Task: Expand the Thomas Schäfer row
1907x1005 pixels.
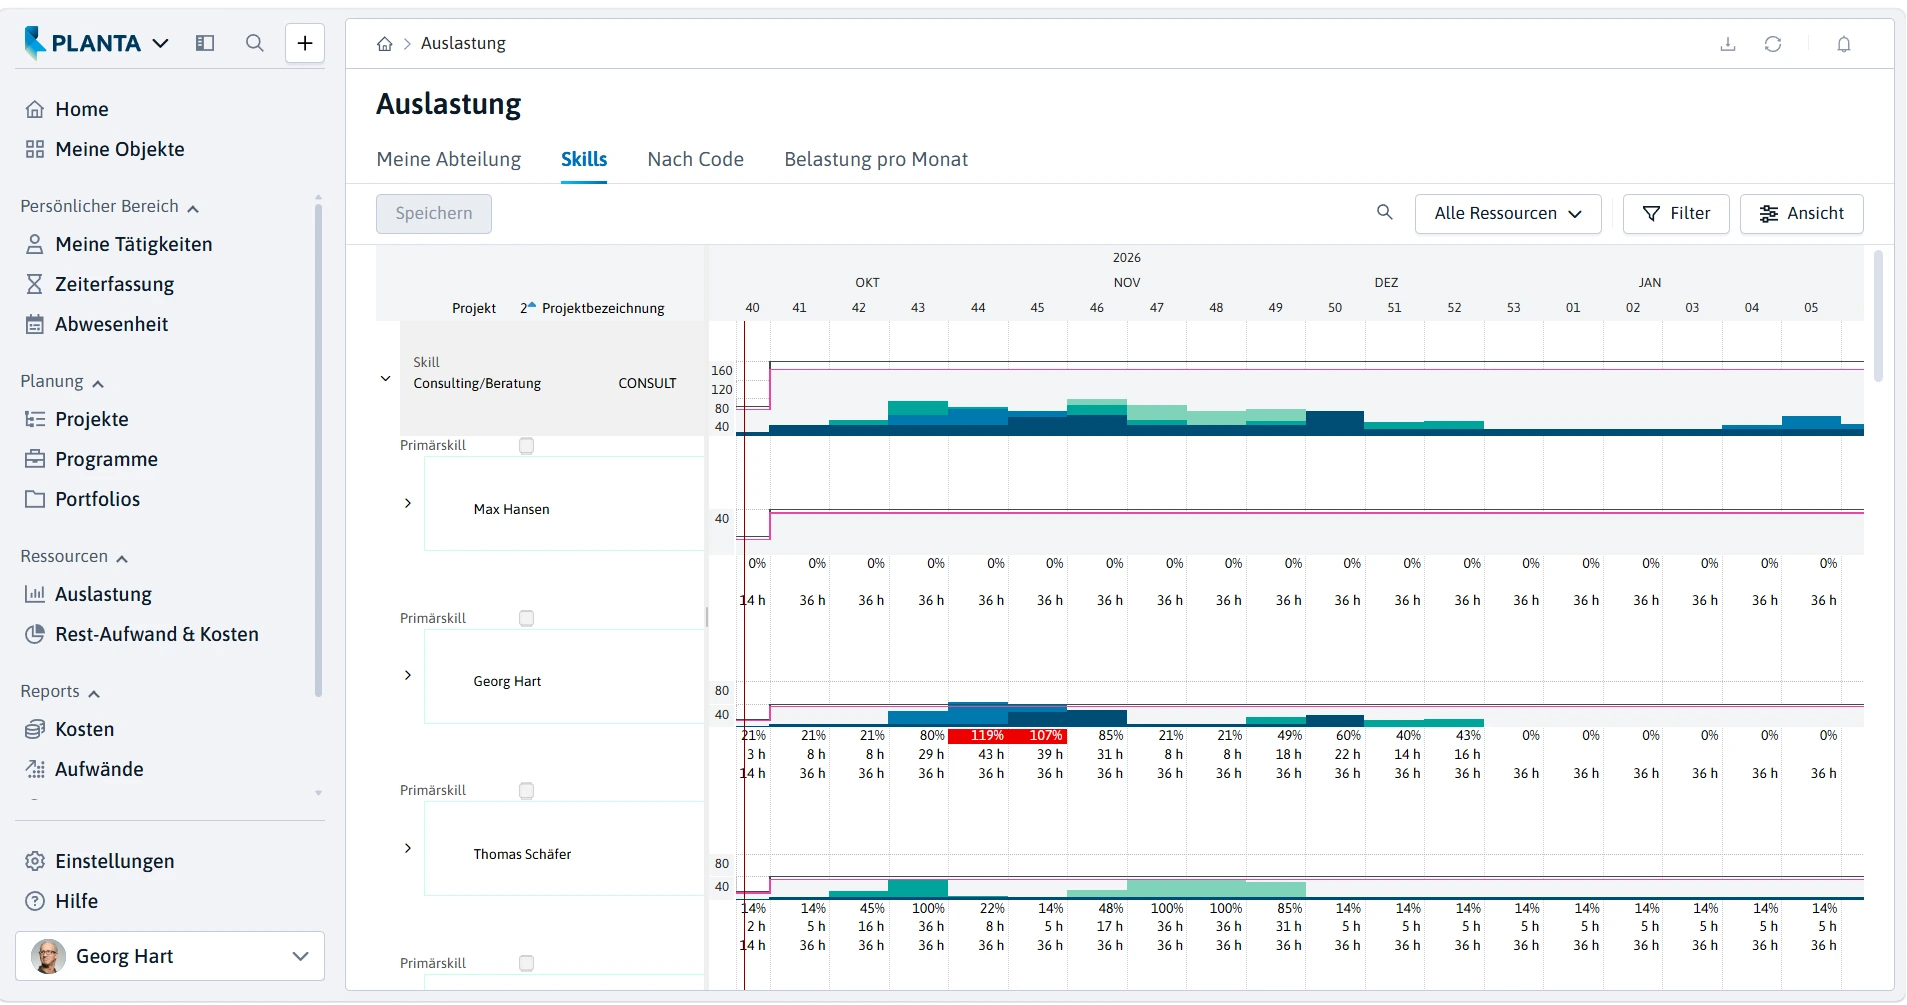Action: 408,848
